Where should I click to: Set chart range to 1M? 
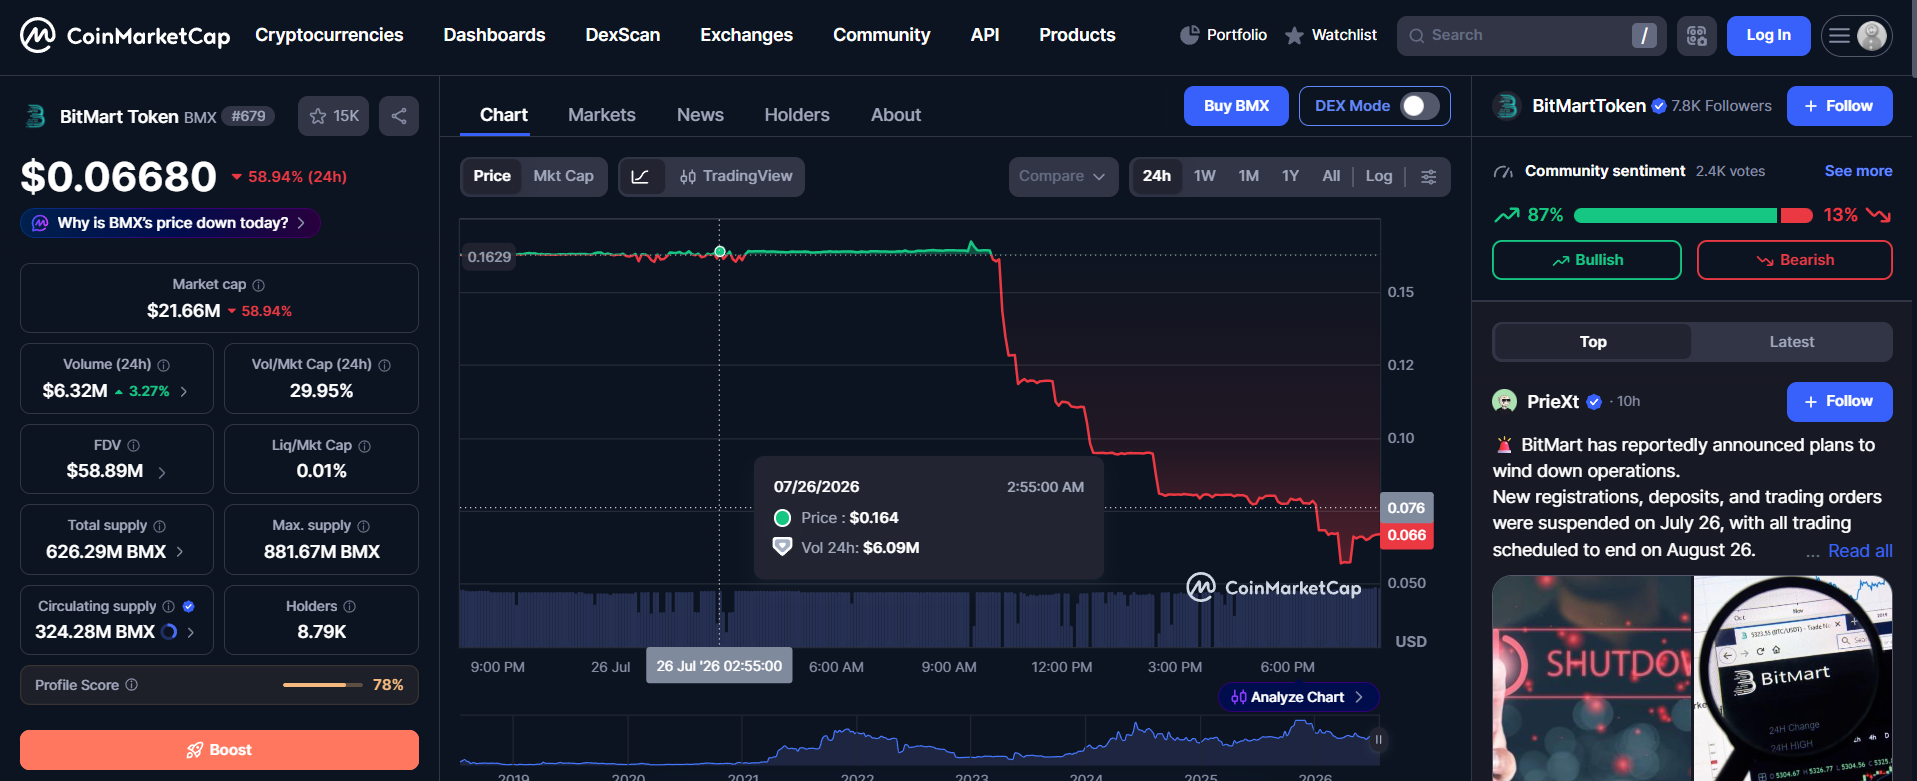coord(1249,176)
